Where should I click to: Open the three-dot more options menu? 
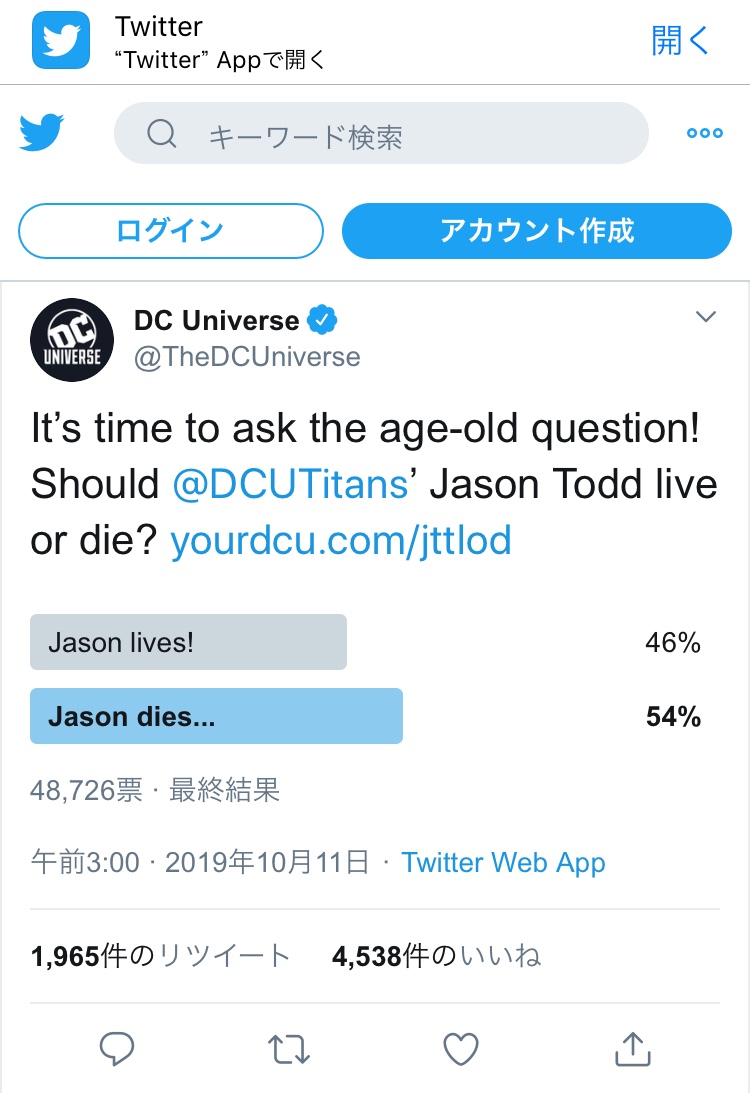pos(704,133)
